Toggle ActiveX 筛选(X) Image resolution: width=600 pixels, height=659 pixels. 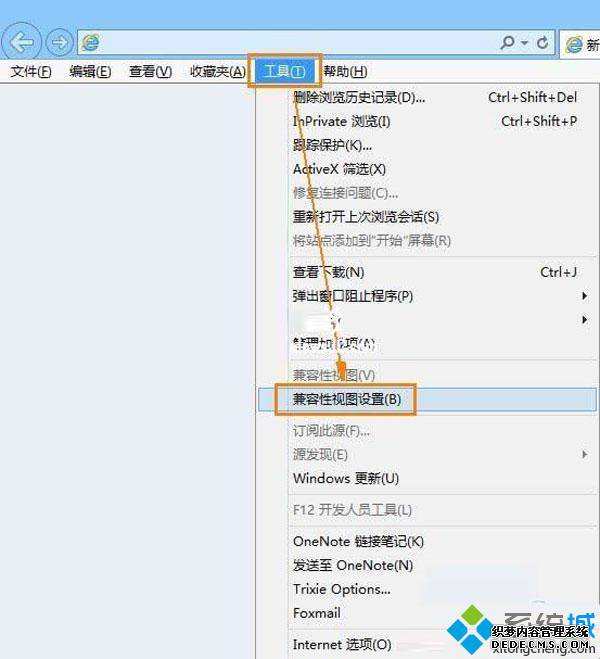click(x=427, y=169)
